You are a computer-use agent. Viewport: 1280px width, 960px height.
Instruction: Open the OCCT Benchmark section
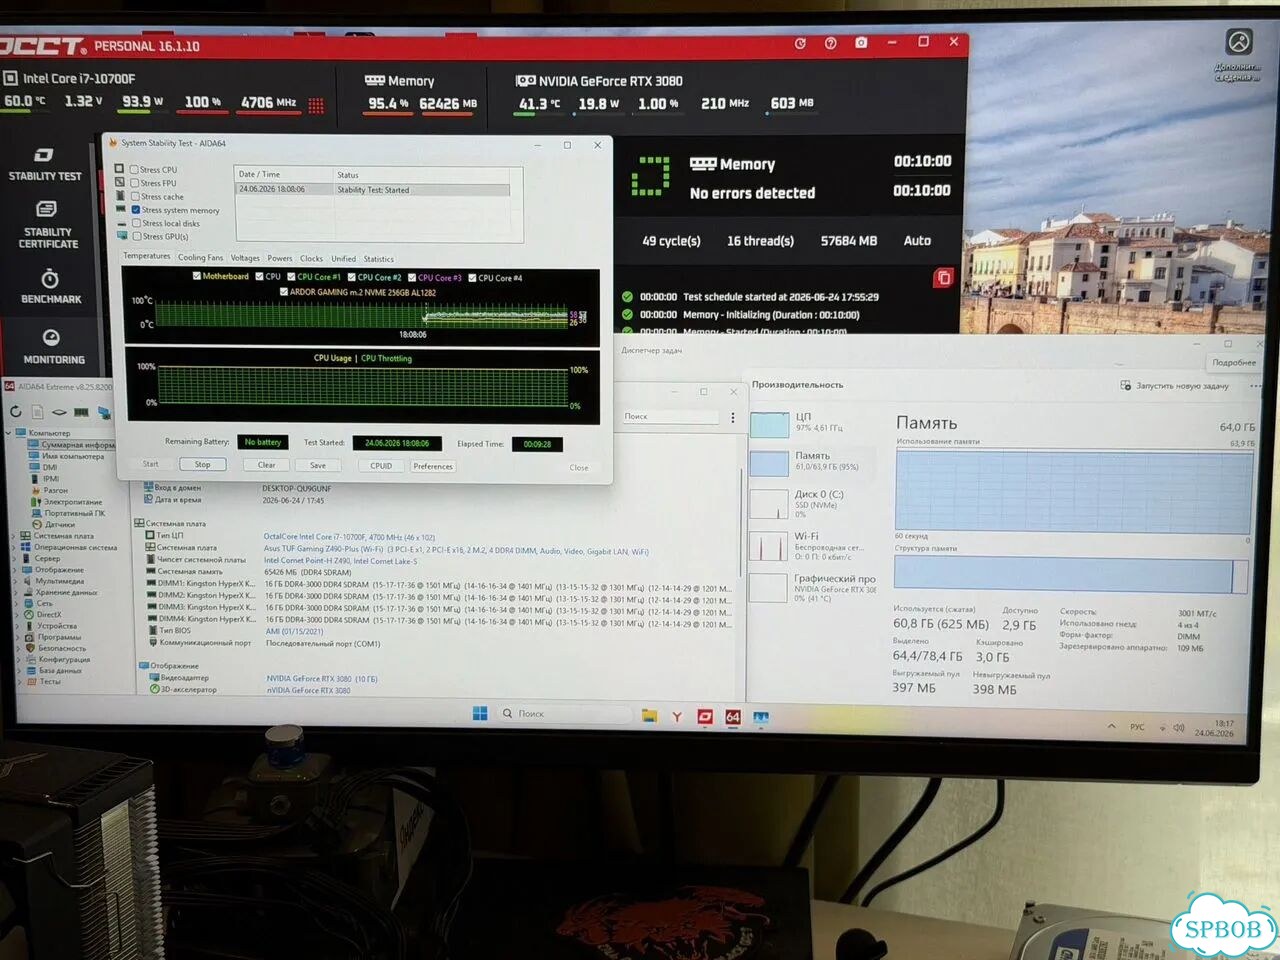pyautogui.click(x=51, y=287)
